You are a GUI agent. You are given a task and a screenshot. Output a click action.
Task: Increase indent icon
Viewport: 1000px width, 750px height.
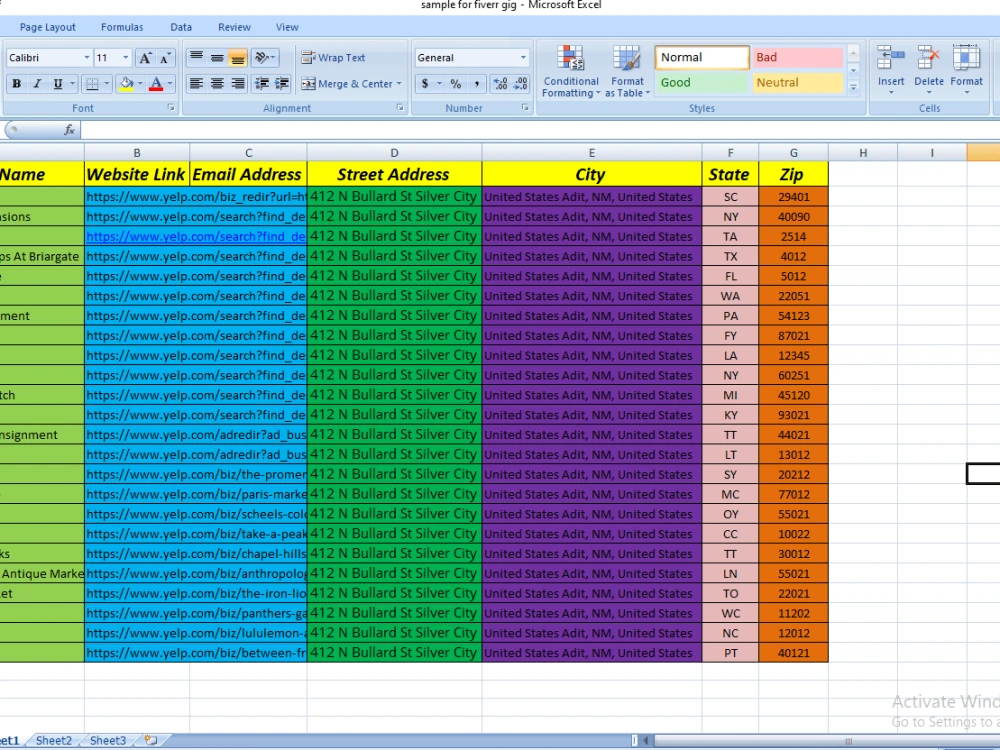point(281,84)
